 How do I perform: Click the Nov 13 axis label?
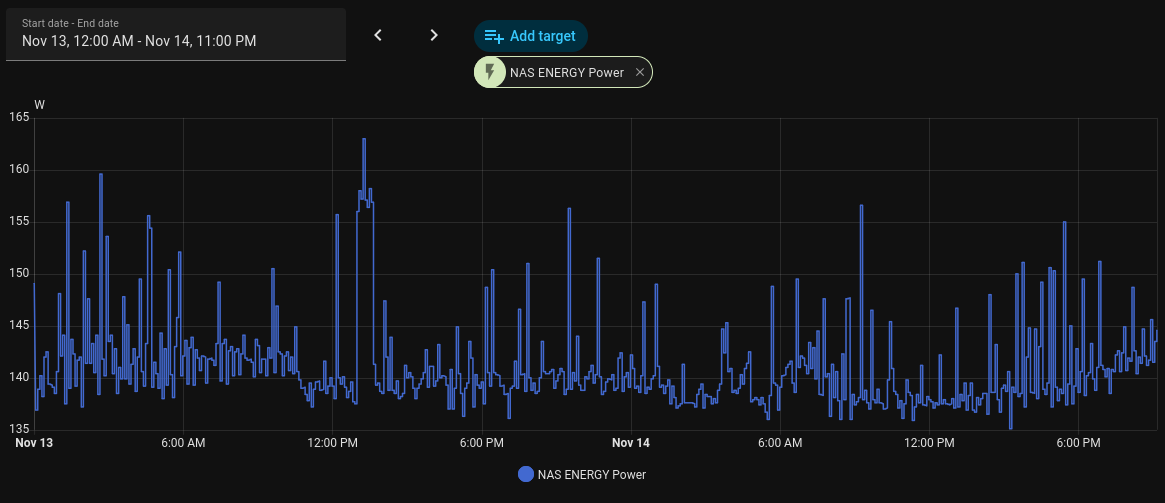click(34, 443)
